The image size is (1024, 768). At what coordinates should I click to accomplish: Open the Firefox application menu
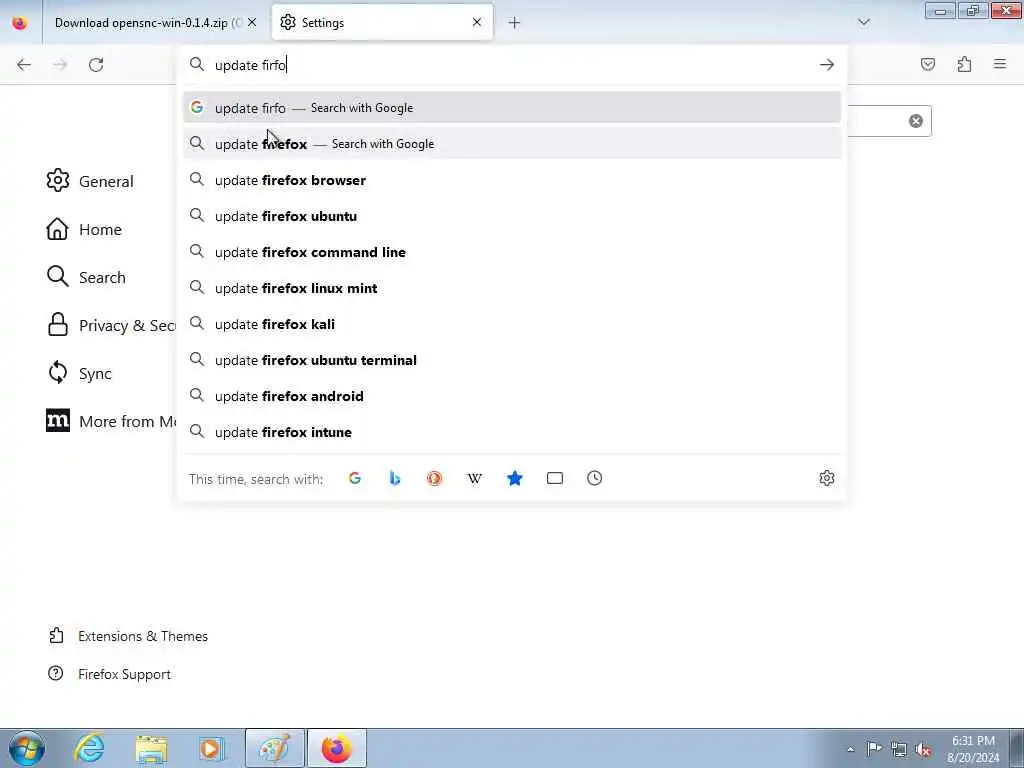coord(1000,64)
